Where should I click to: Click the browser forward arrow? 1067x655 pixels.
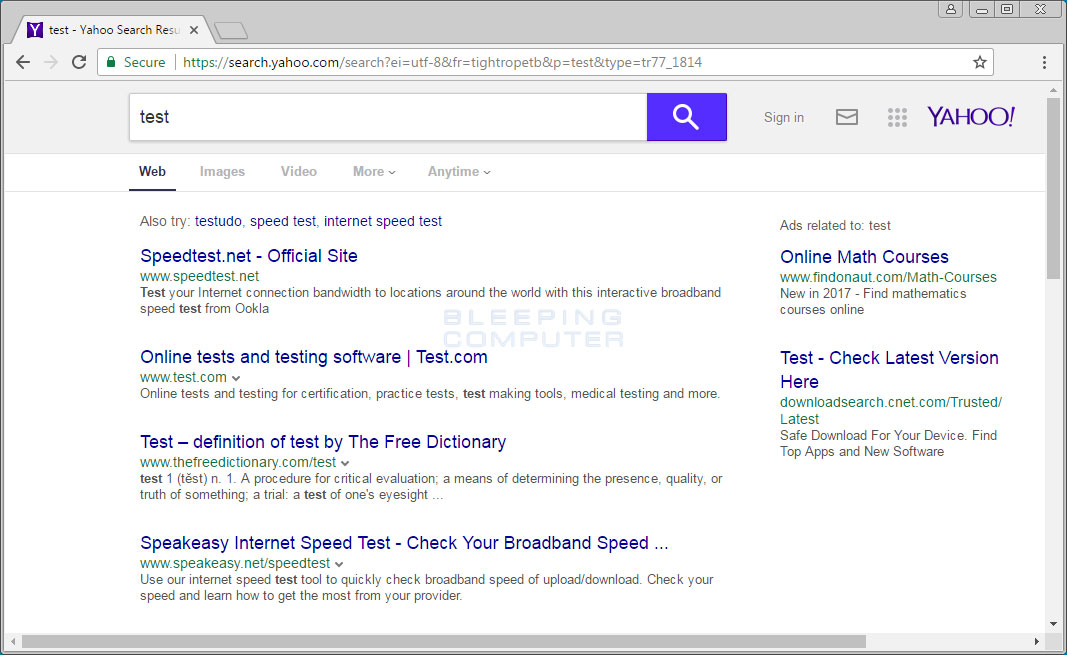51,62
